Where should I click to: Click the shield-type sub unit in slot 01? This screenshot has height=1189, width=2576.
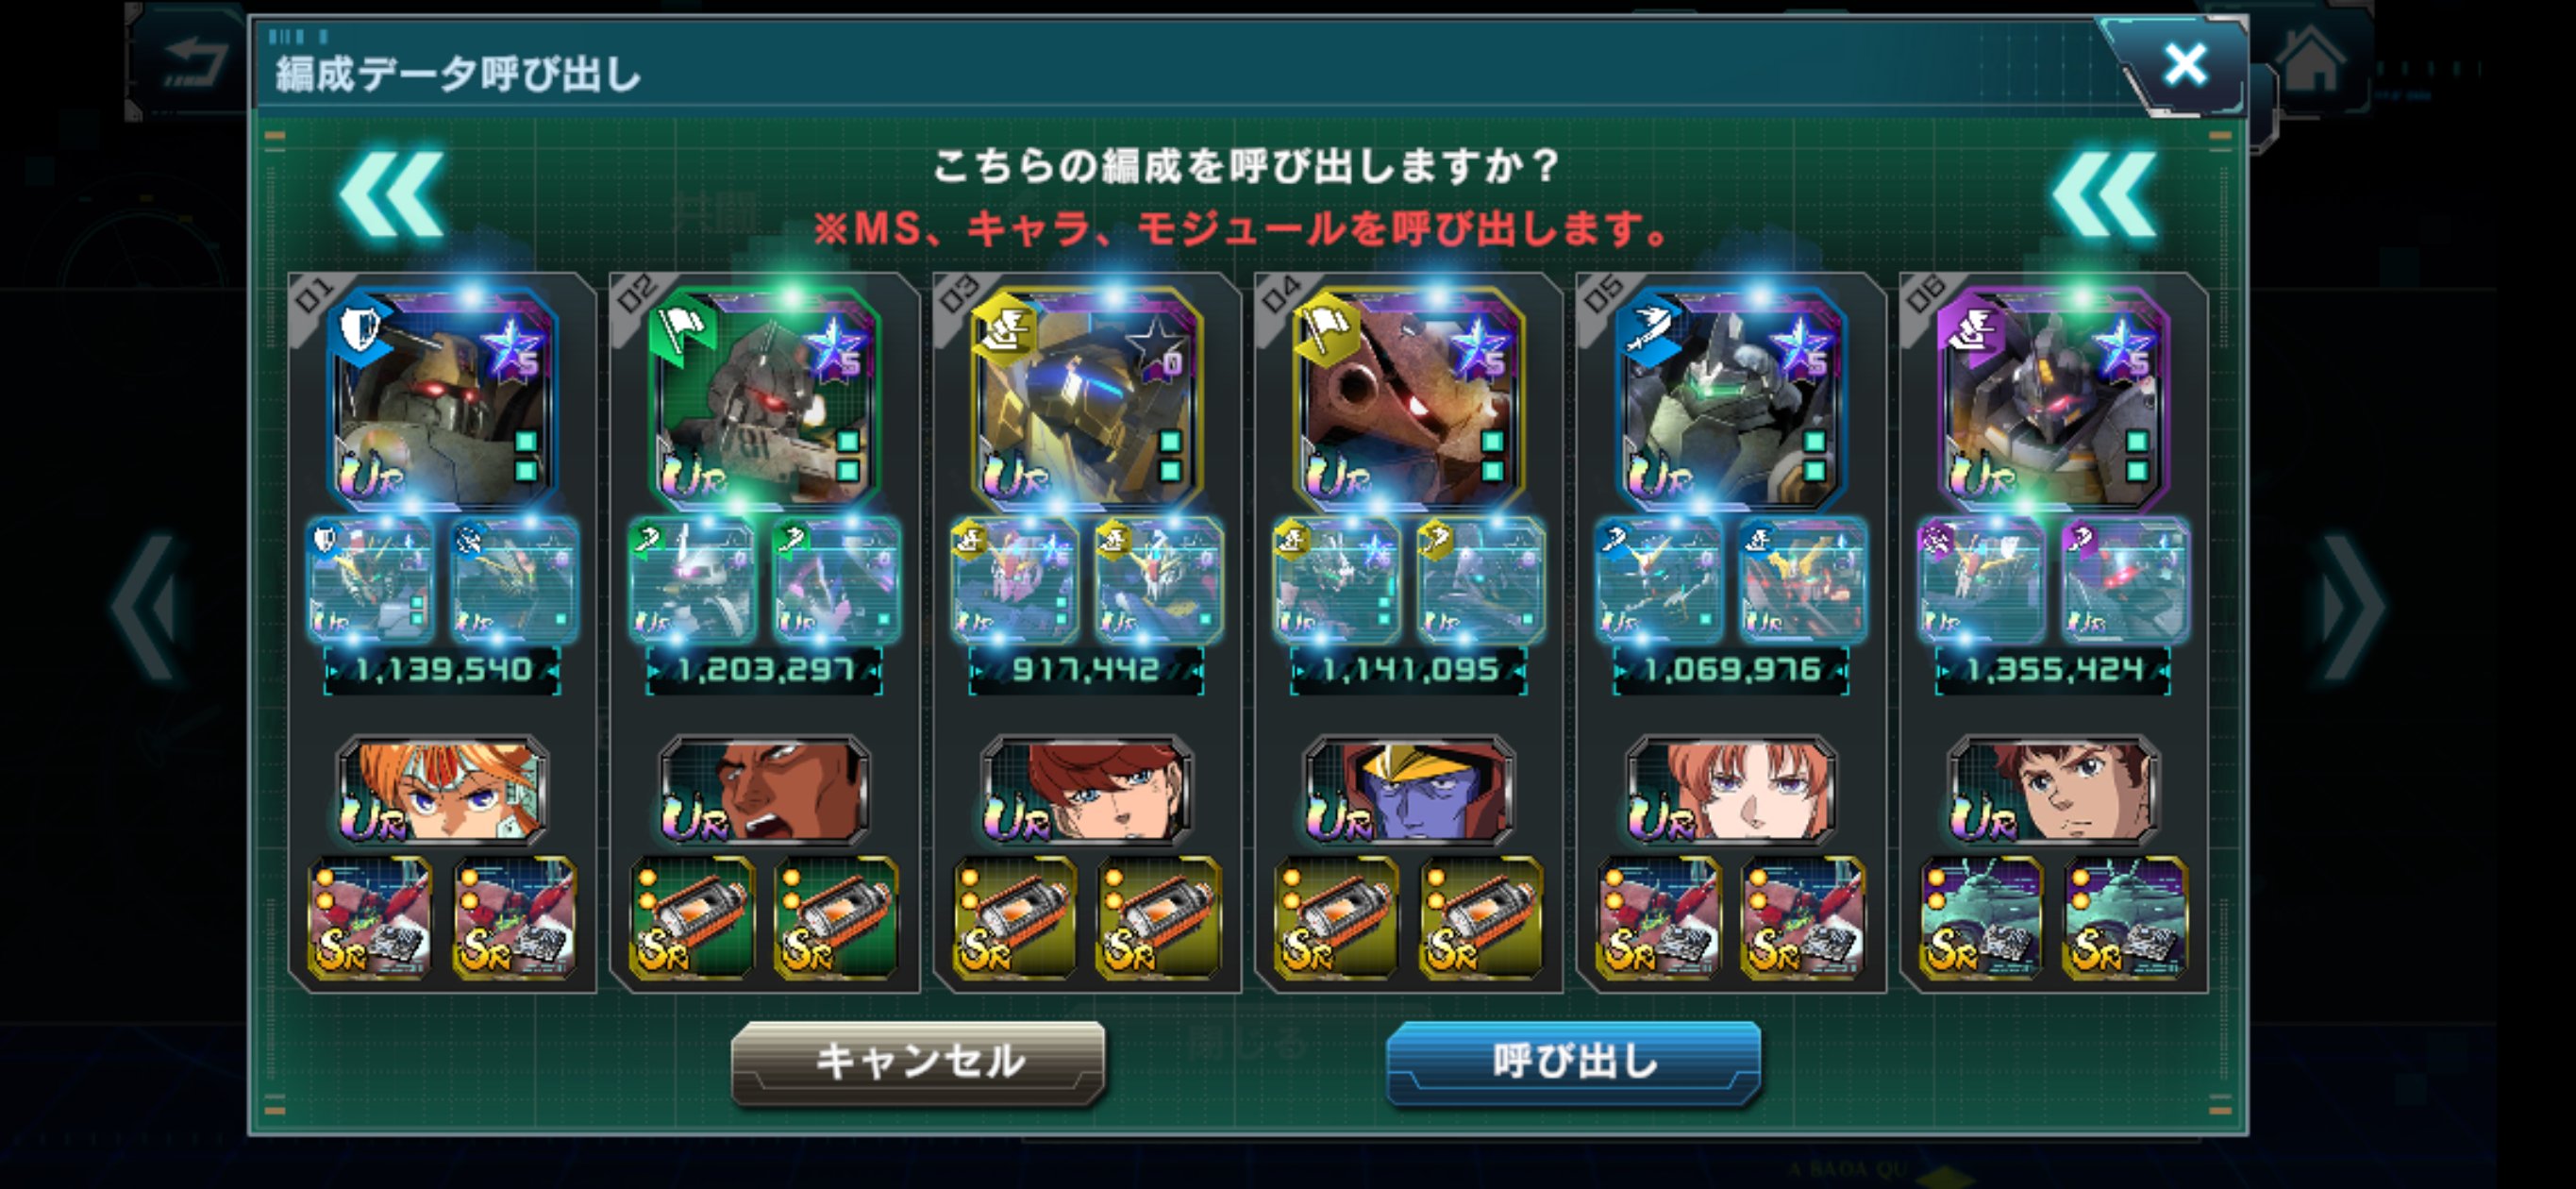(x=370, y=580)
